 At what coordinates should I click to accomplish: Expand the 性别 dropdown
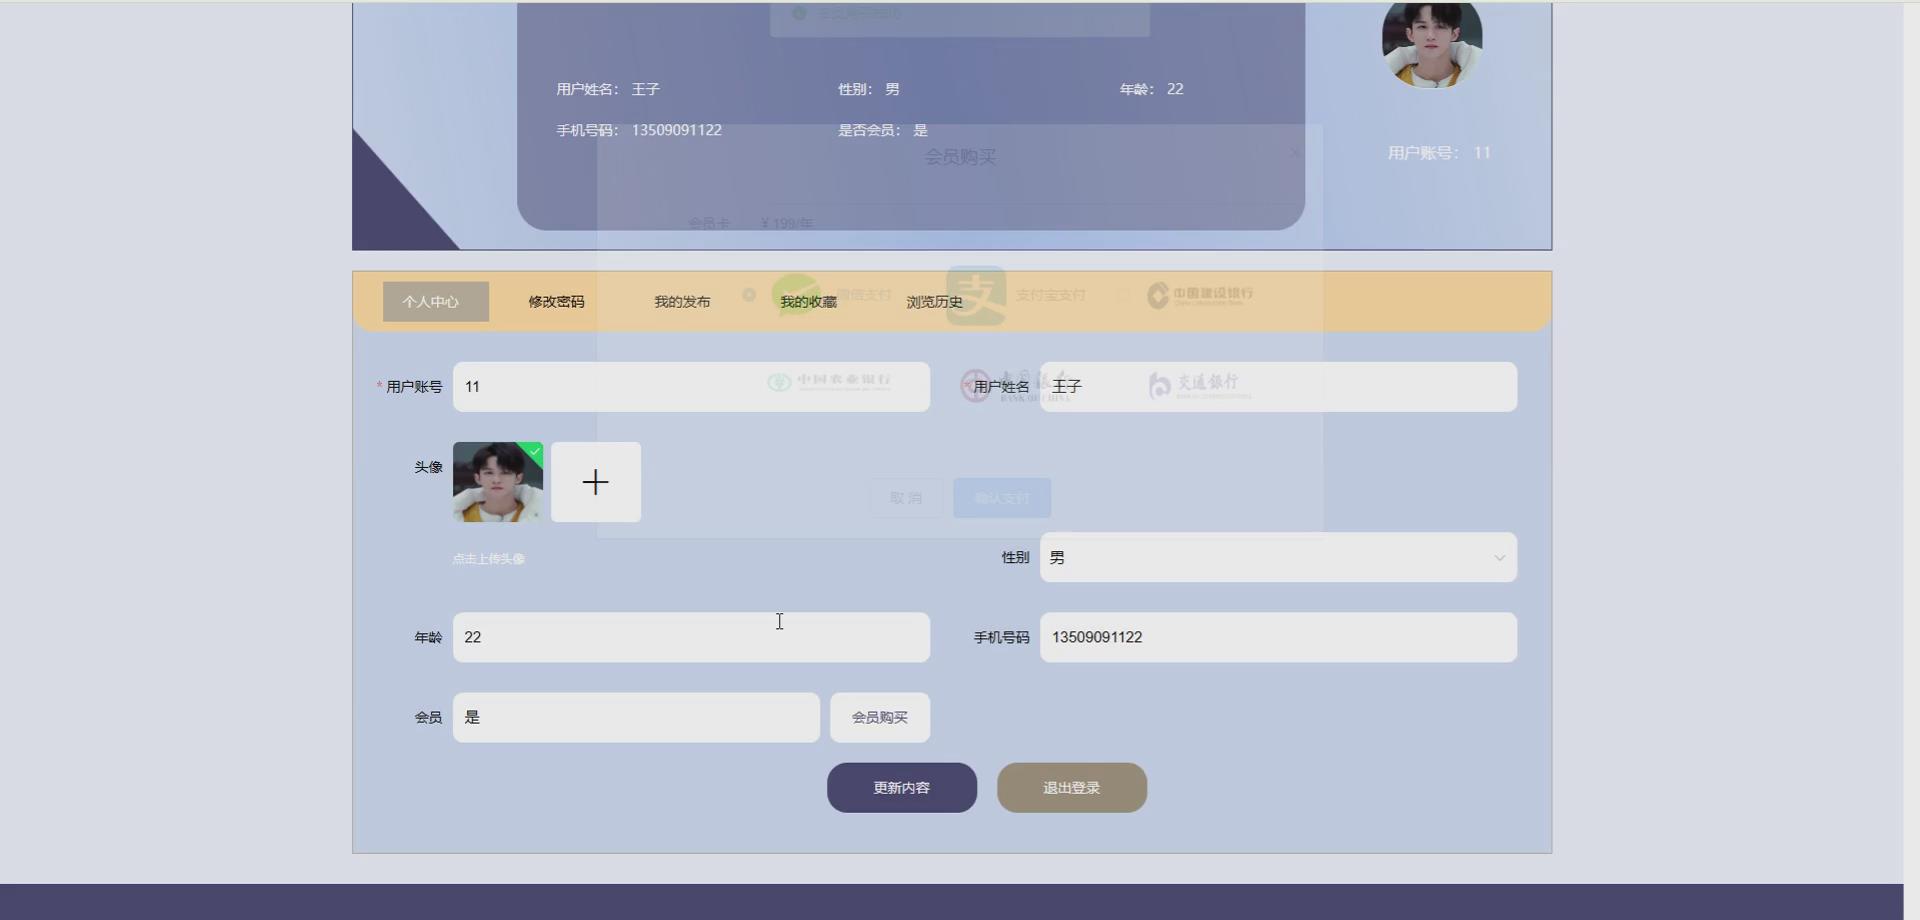pyautogui.click(x=1278, y=557)
